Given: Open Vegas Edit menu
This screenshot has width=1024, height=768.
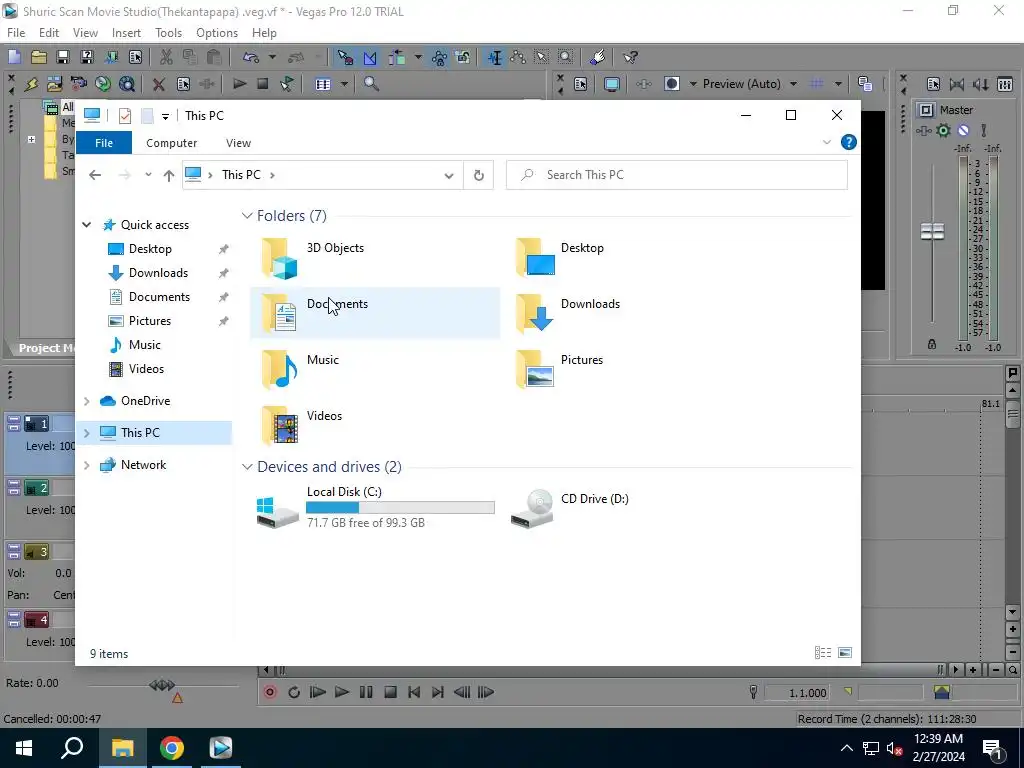Looking at the screenshot, I should coord(49,33).
